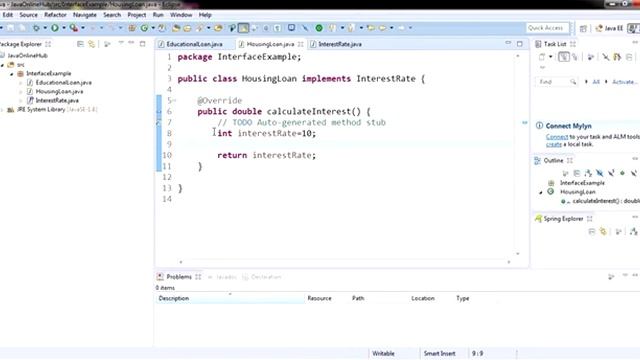Click the editor vertical scrollbar down arrow
Image resolution: width=640 pixels, height=360 pixels.
coord(518,254)
